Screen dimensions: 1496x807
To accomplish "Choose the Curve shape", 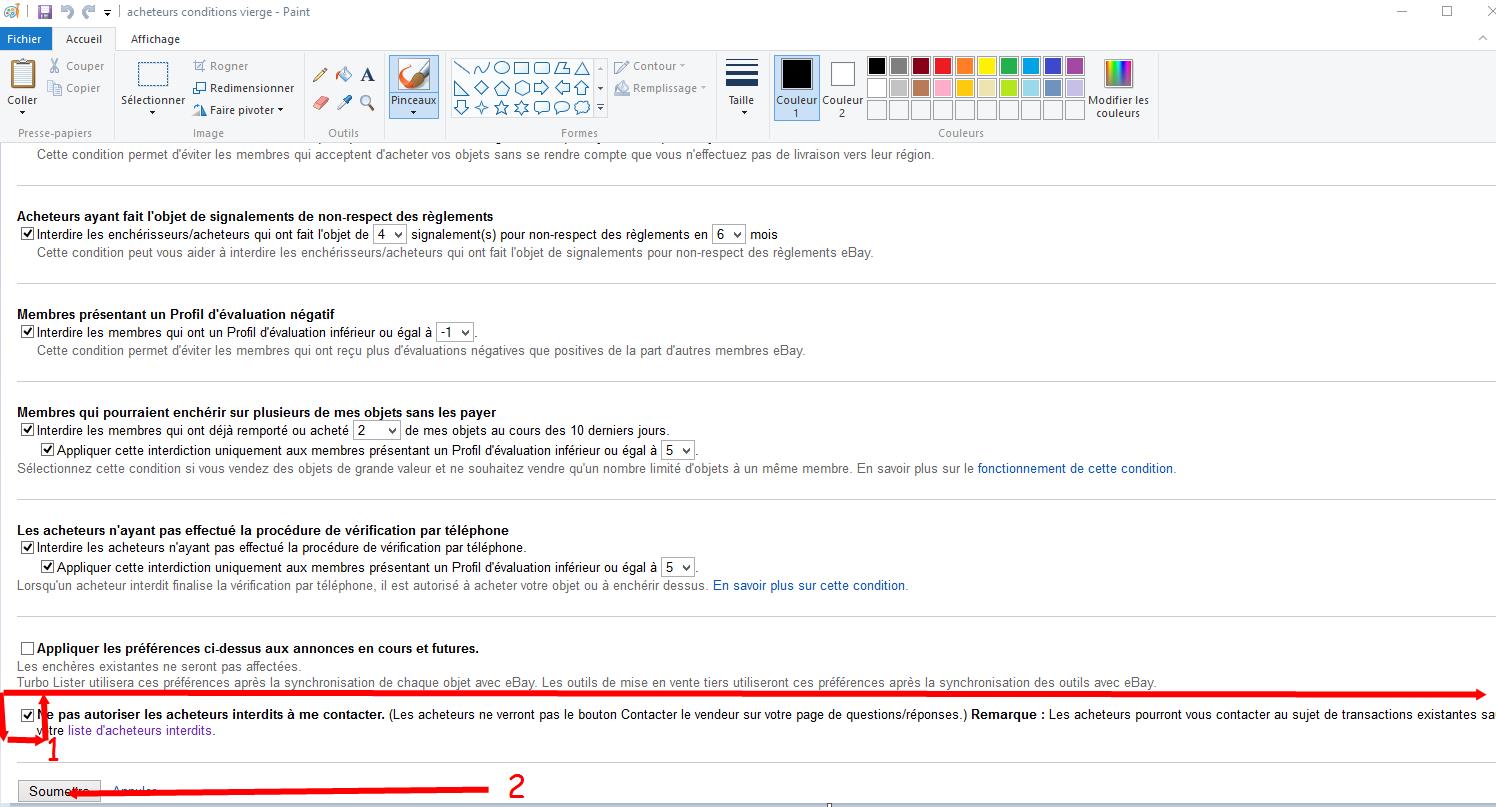I will tap(481, 68).
